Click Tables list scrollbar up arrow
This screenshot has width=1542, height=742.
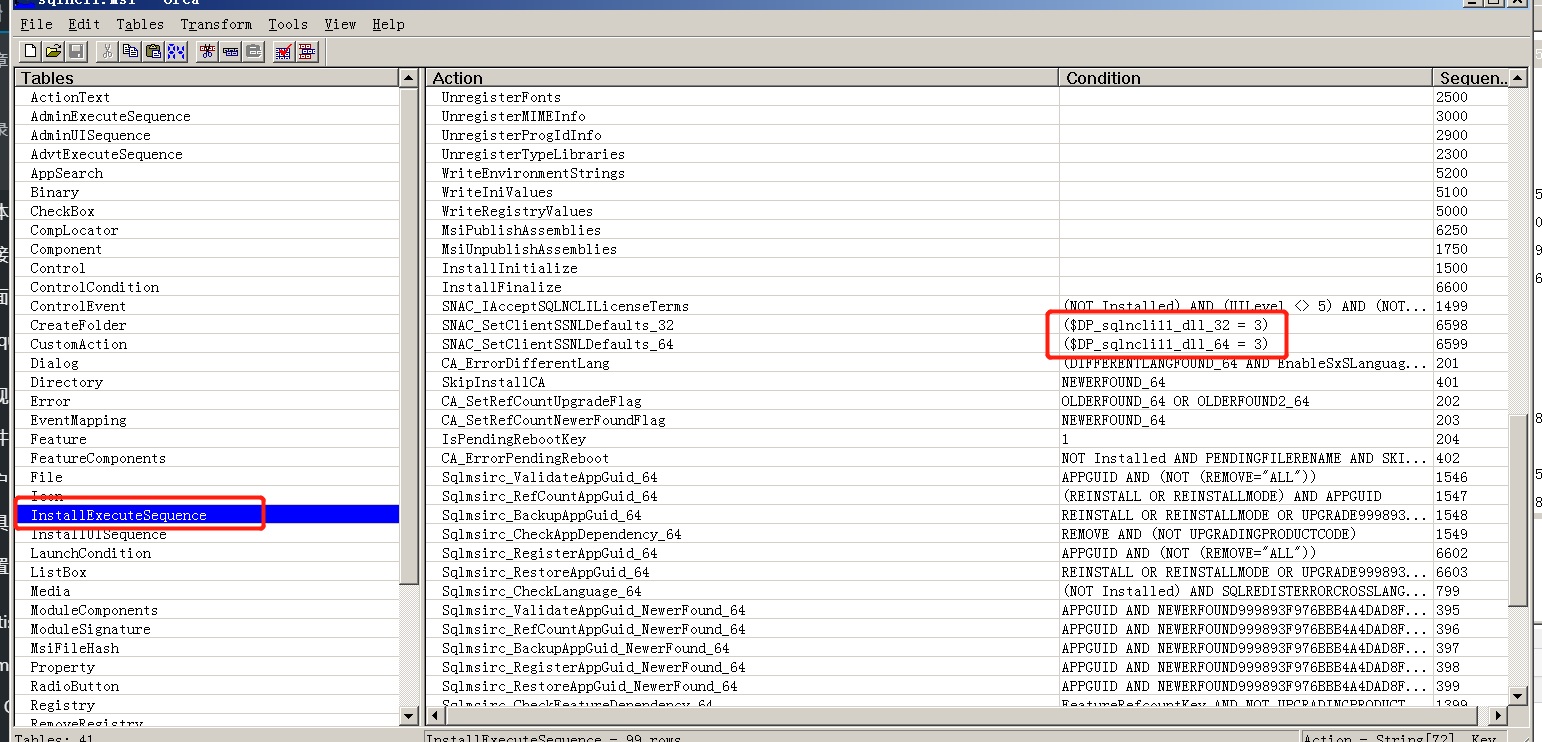408,78
